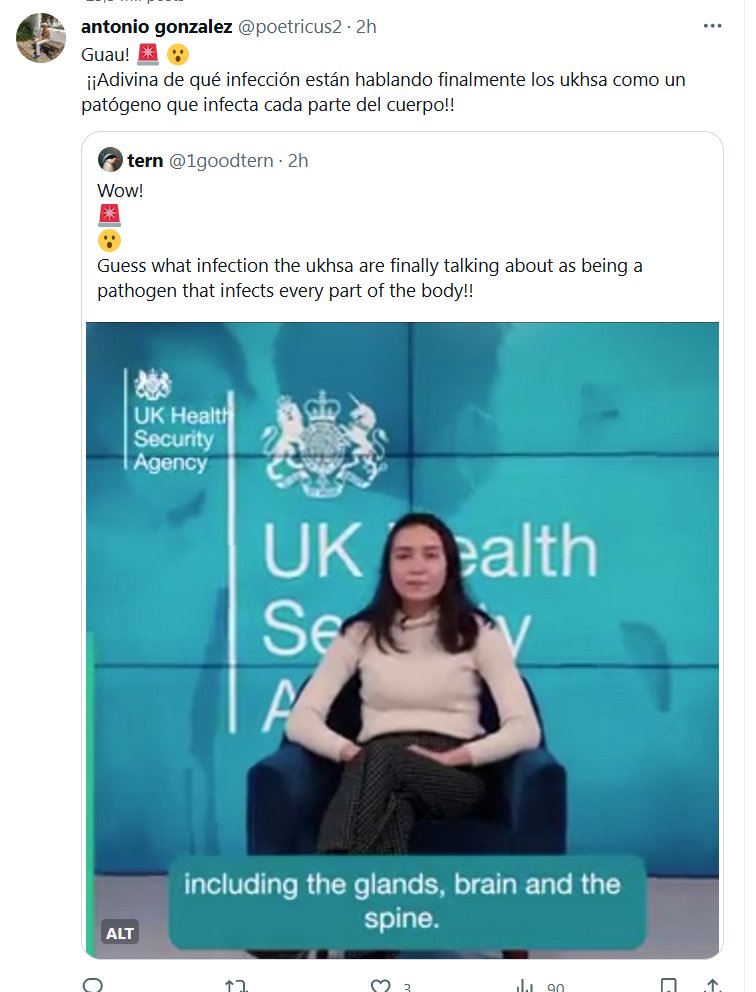This screenshot has width=756, height=992.
Task: Like the tweet with the heart icon
Action: click(380, 986)
